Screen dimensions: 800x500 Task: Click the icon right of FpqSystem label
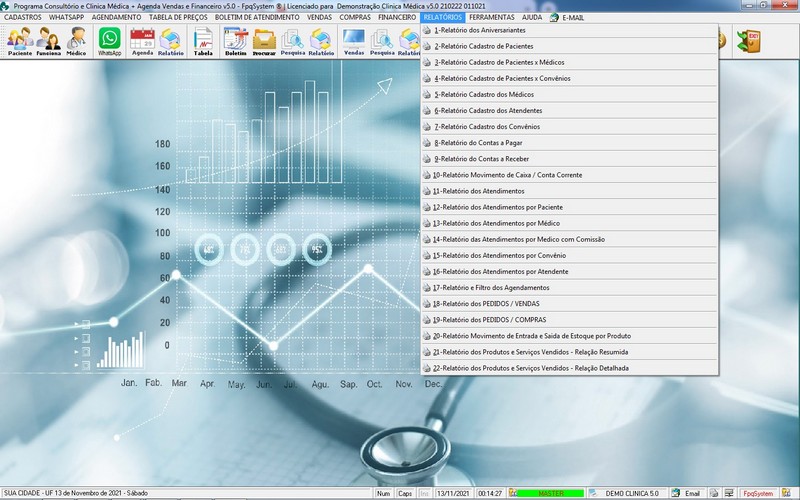click(x=786, y=493)
